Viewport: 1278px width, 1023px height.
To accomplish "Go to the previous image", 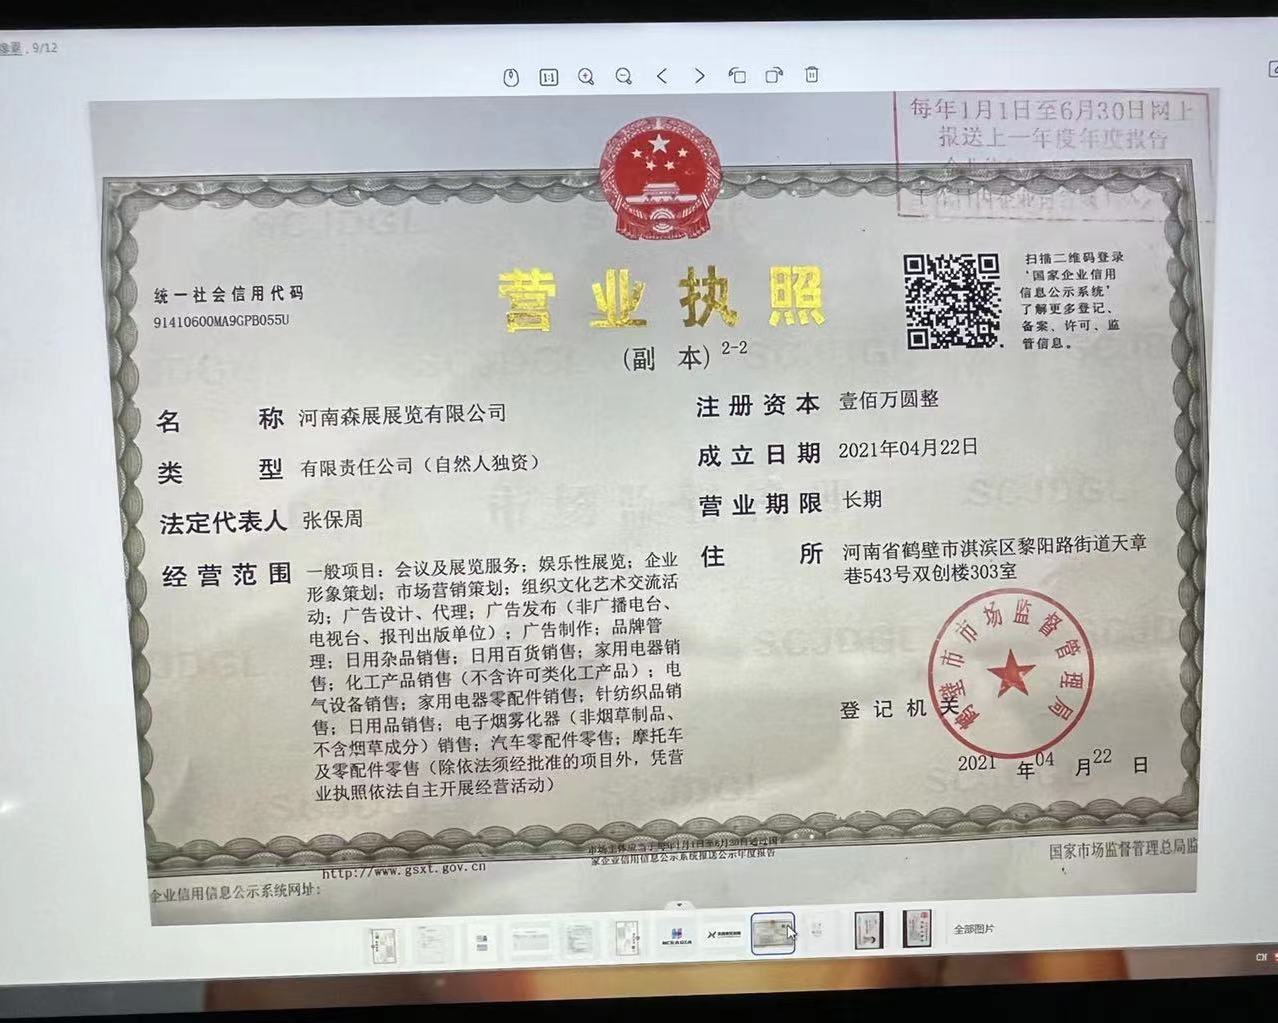I will 661,76.
